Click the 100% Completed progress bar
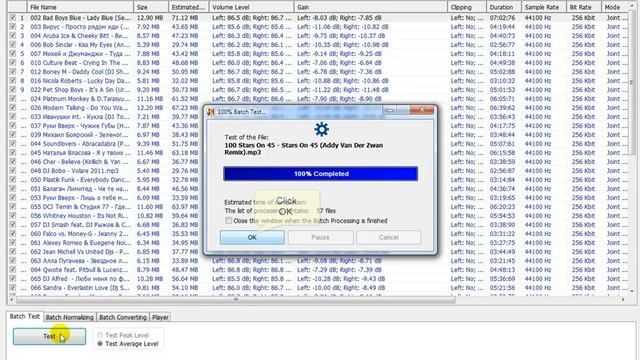 320,173
